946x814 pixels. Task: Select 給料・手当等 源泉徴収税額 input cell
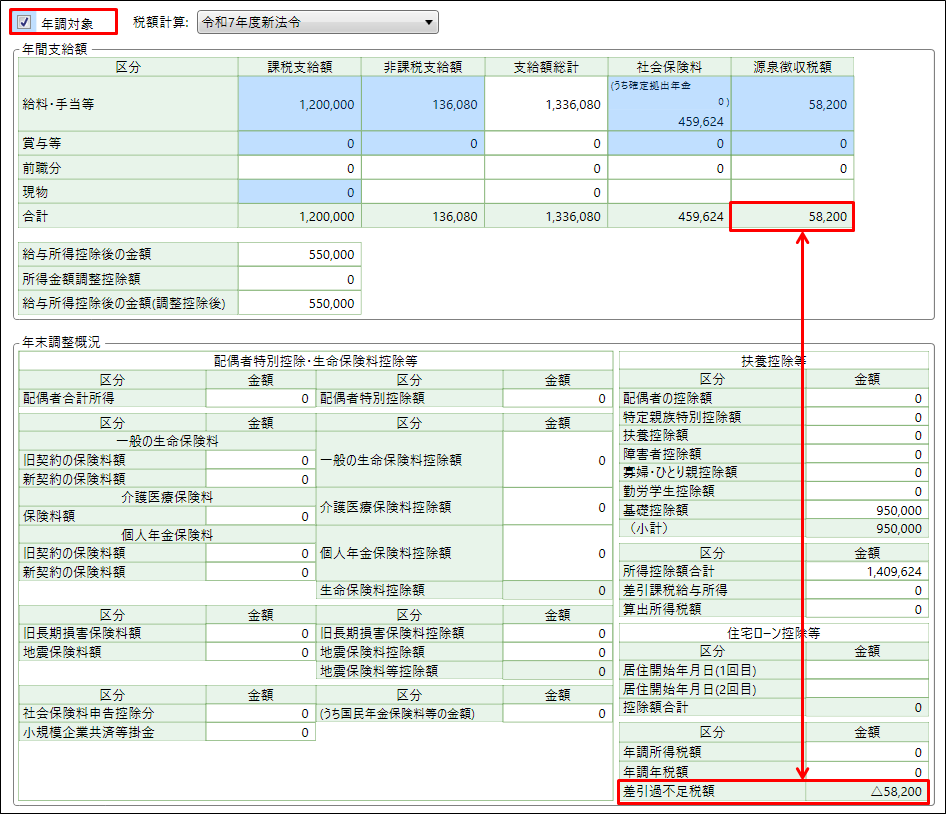[x=792, y=104]
